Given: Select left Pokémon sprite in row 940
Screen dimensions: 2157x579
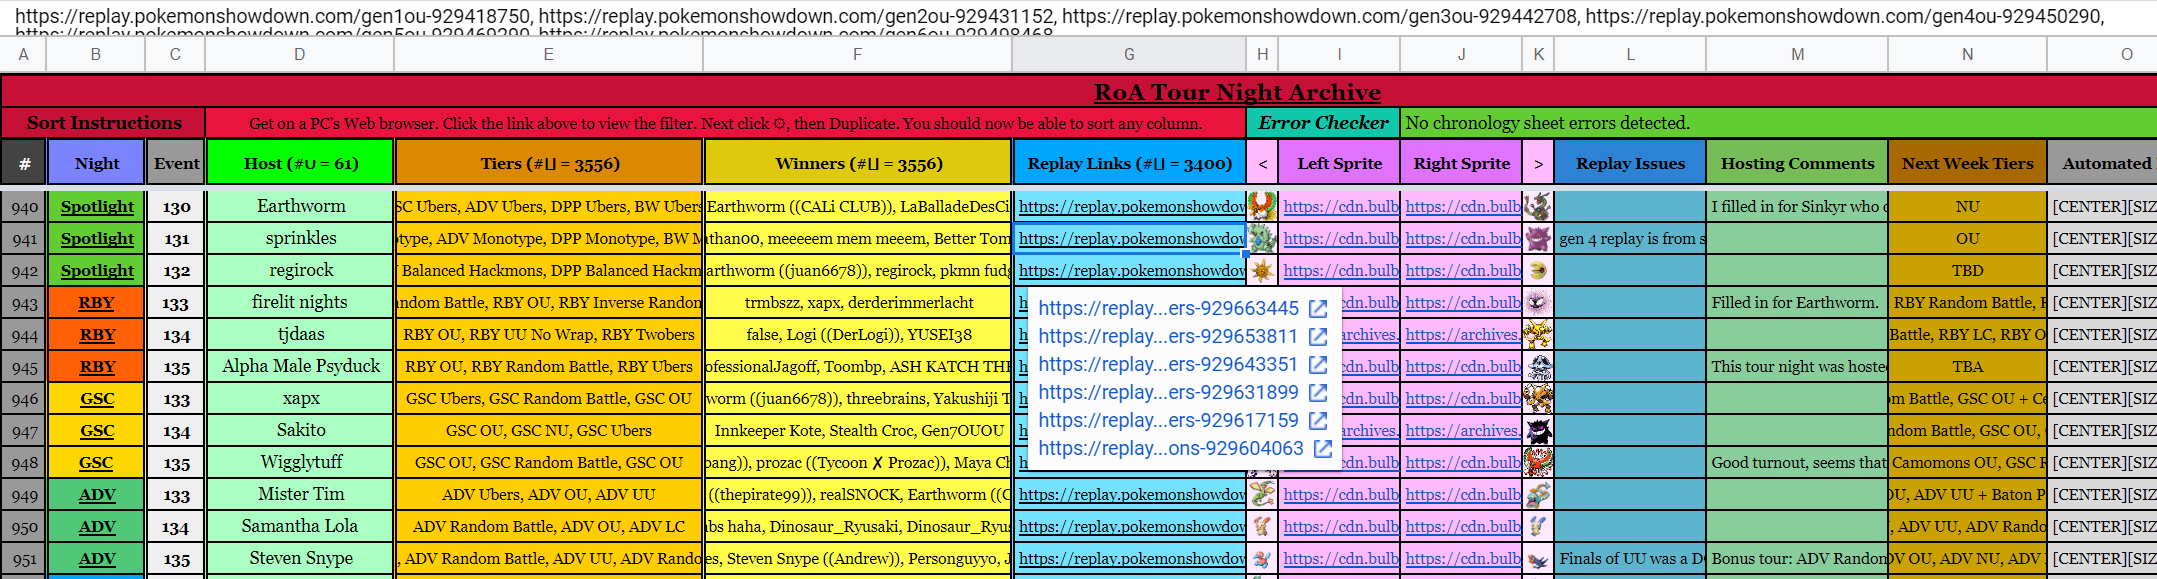Looking at the screenshot, I should click(x=1262, y=206).
